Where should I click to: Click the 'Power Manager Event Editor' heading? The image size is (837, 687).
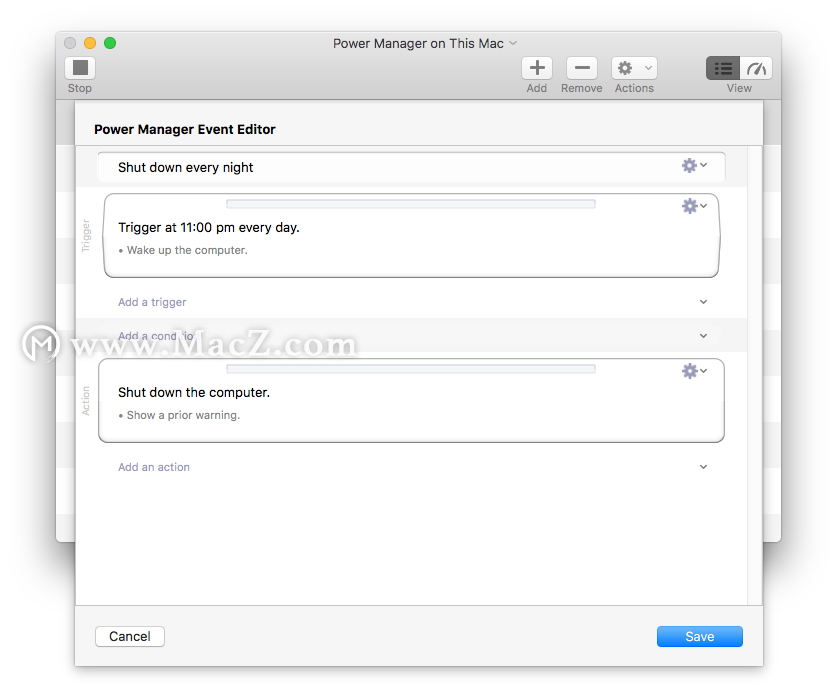(x=185, y=130)
